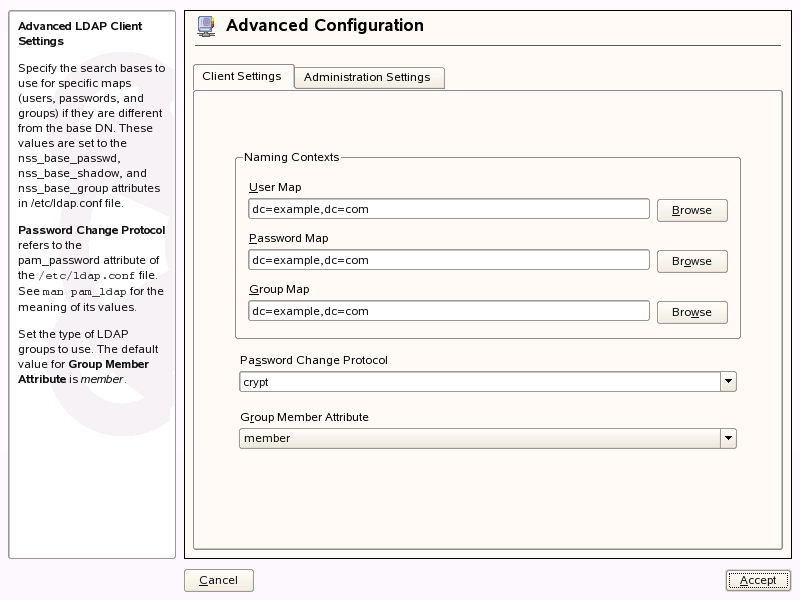The height and width of the screenshot is (600, 800).
Task: Click the Advanced Configuration title text
Action: pos(324,26)
